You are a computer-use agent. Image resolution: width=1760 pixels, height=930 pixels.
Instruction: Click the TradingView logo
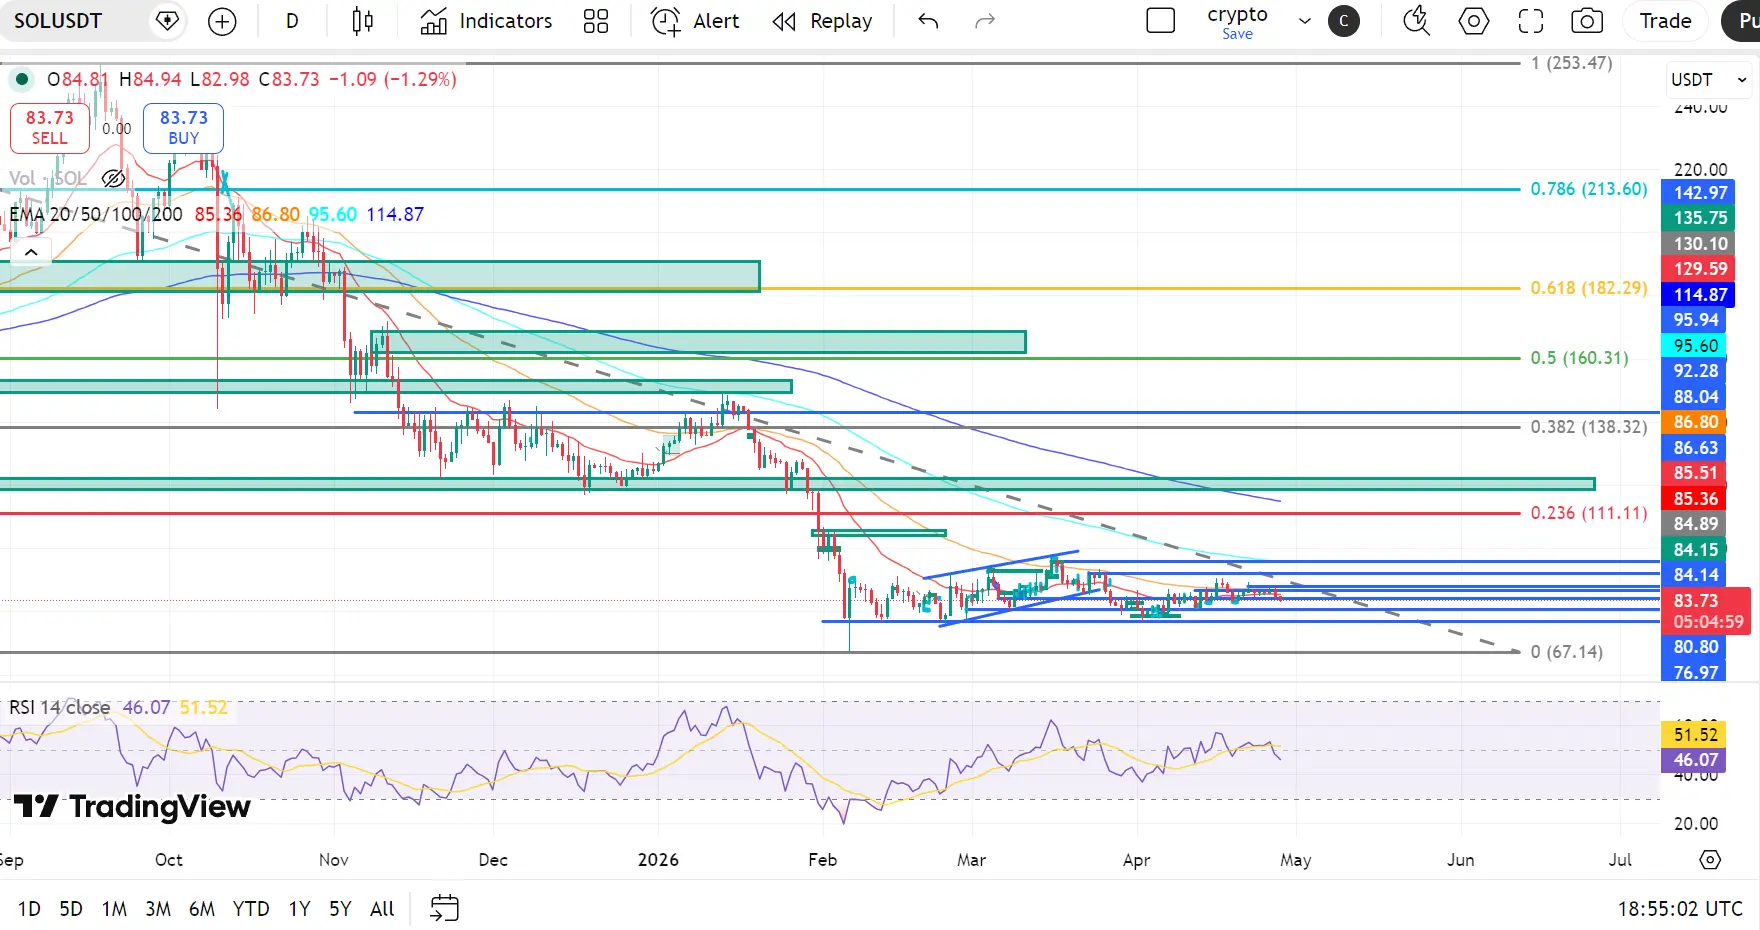click(132, 807)
